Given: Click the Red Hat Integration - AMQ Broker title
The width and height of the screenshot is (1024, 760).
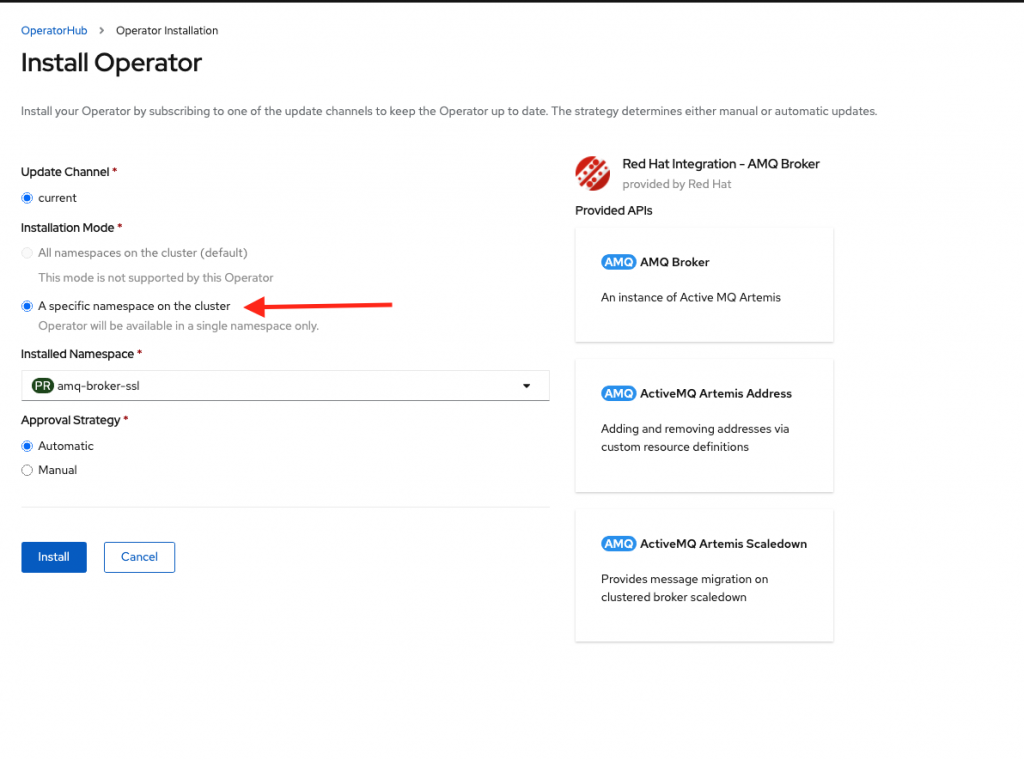Looking at the screenshot, I should [720, 164].
